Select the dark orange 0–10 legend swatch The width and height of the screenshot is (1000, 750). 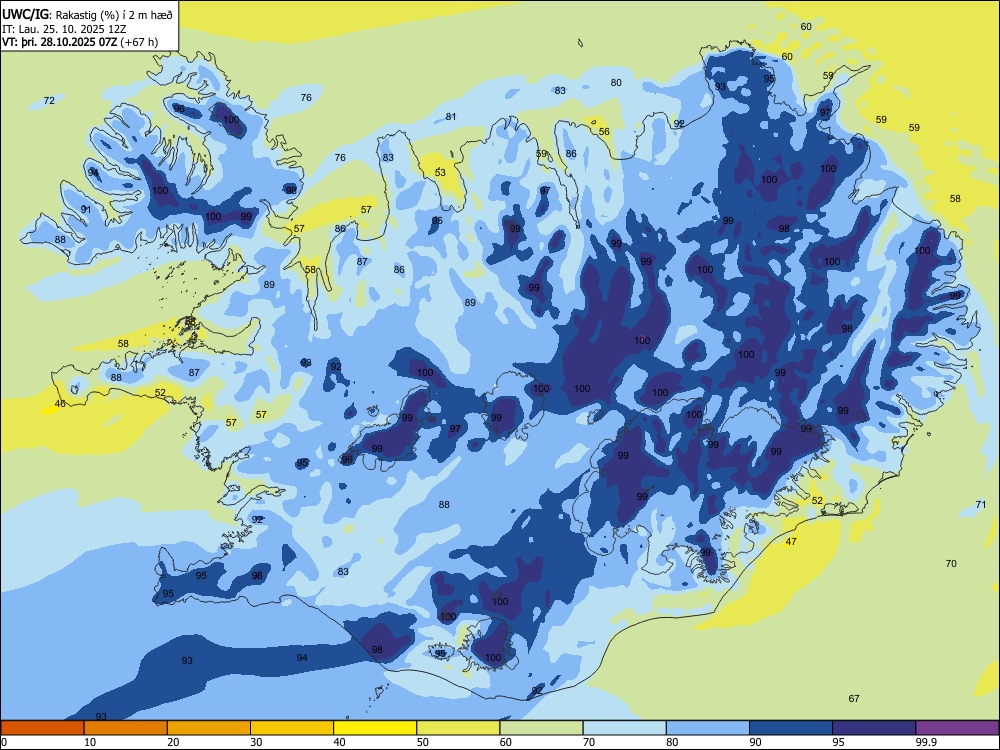42,728
